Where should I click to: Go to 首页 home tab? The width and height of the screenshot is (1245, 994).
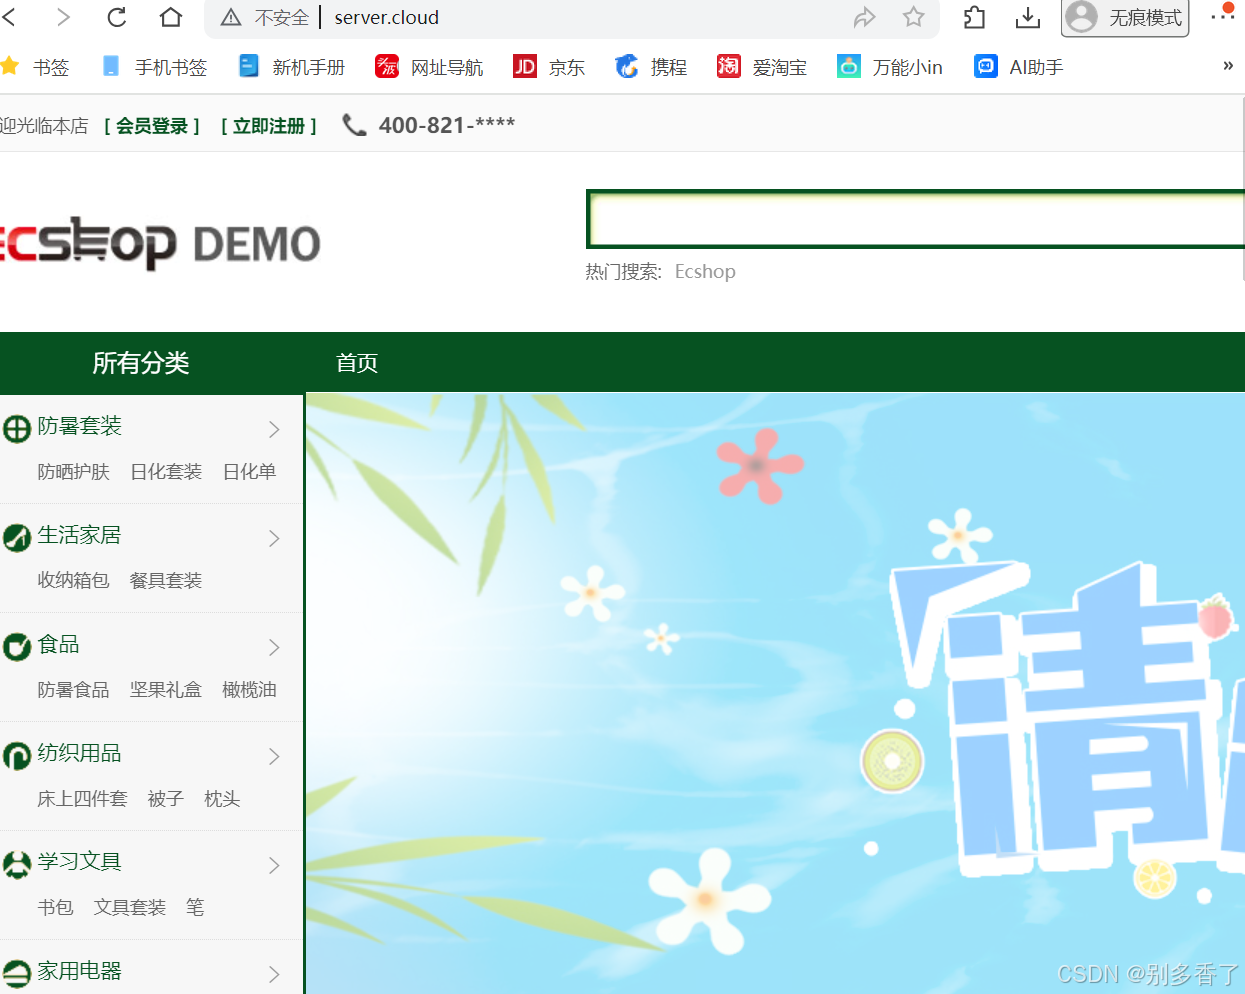click(x=357, y=363)
